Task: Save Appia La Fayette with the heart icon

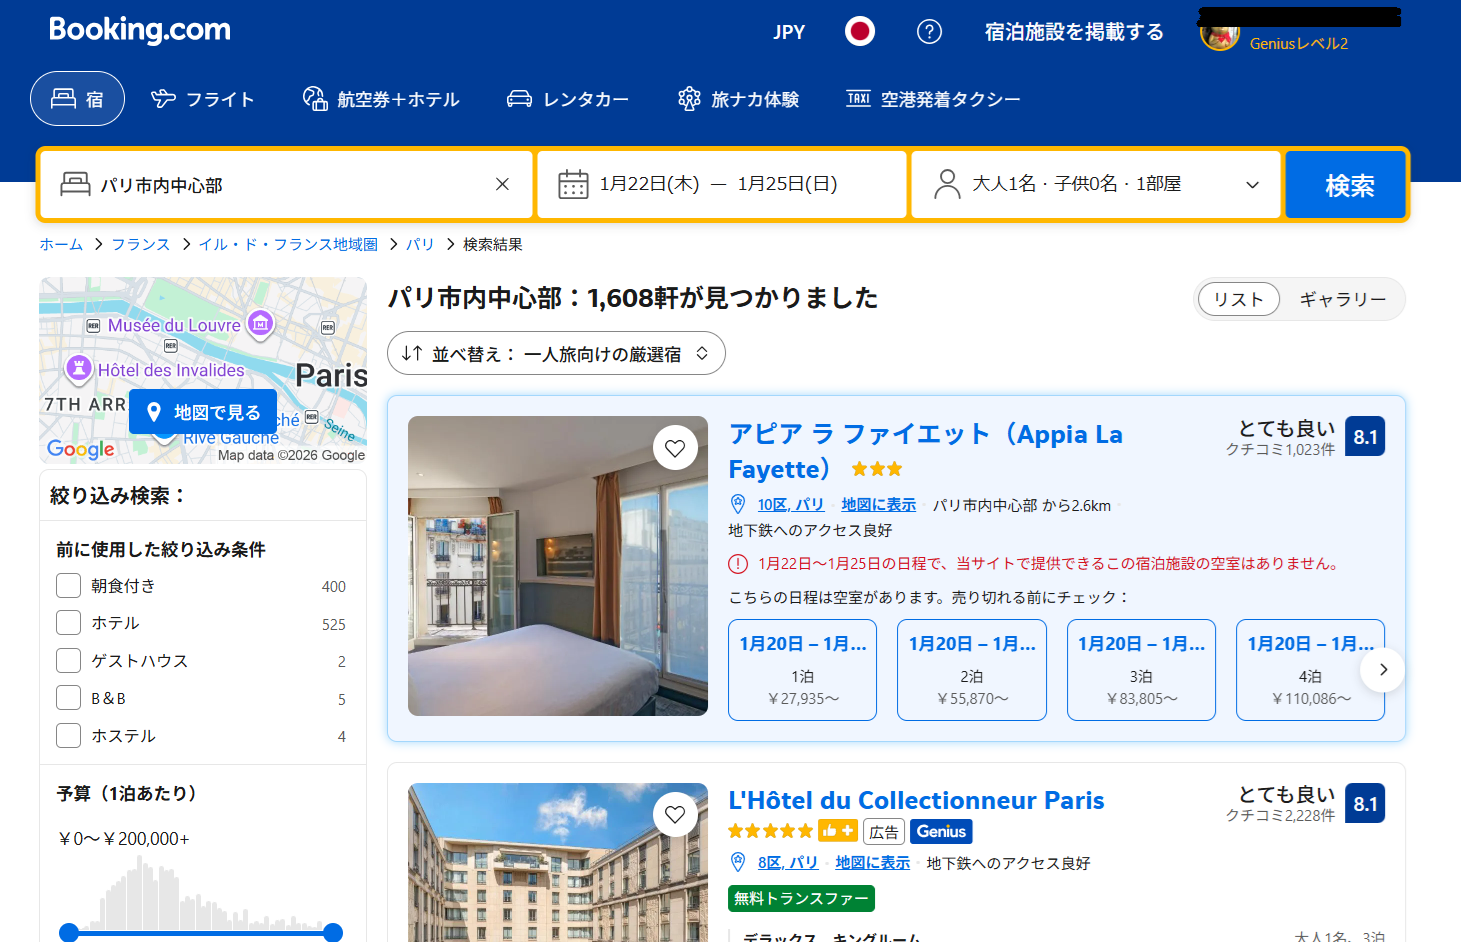Action: pyautogui.click(x=675, y=447)
